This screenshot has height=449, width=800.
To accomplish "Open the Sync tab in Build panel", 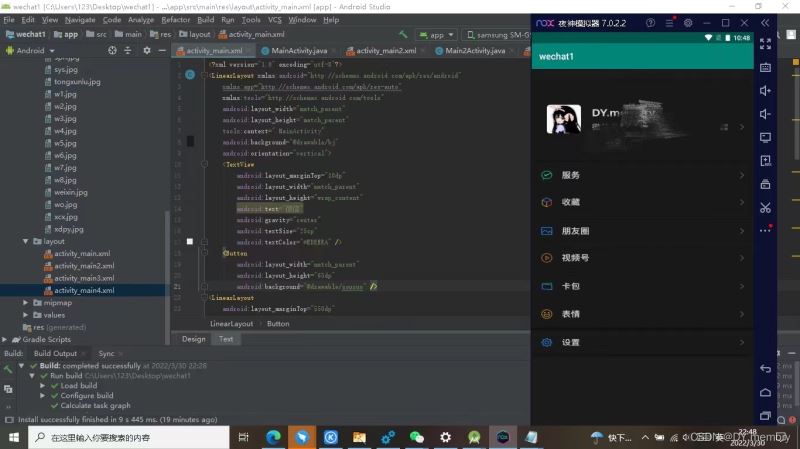I will [106, 354].
